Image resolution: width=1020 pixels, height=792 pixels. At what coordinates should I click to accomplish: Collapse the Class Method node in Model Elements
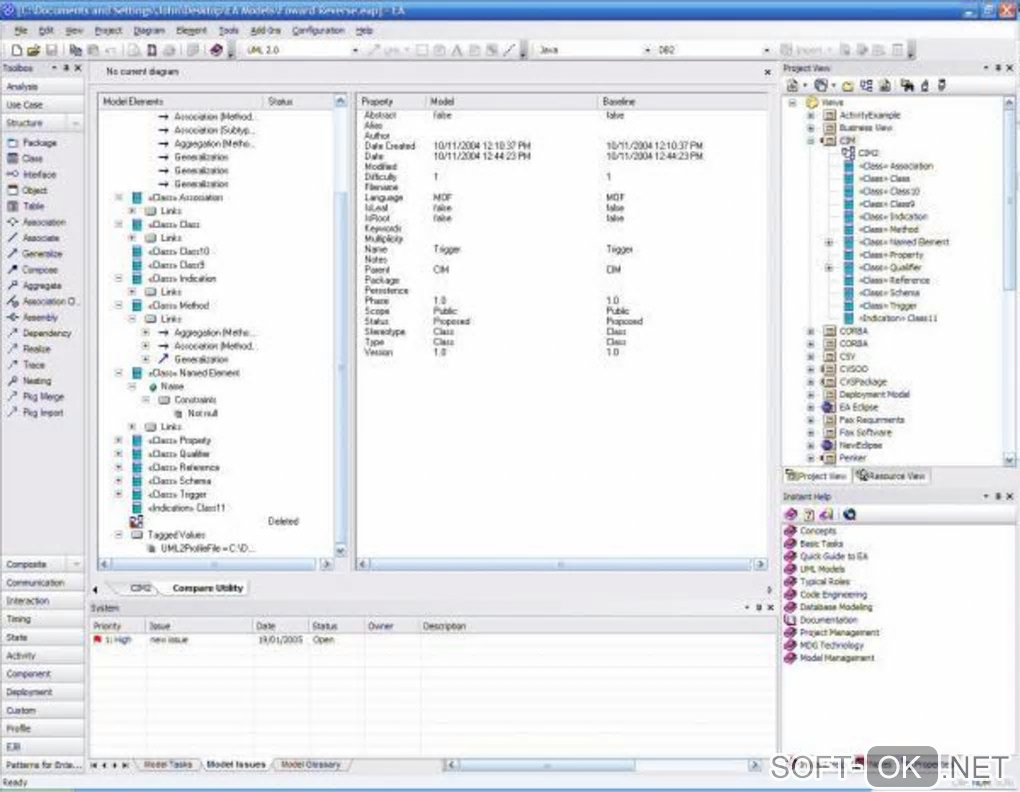pos(119,305)
